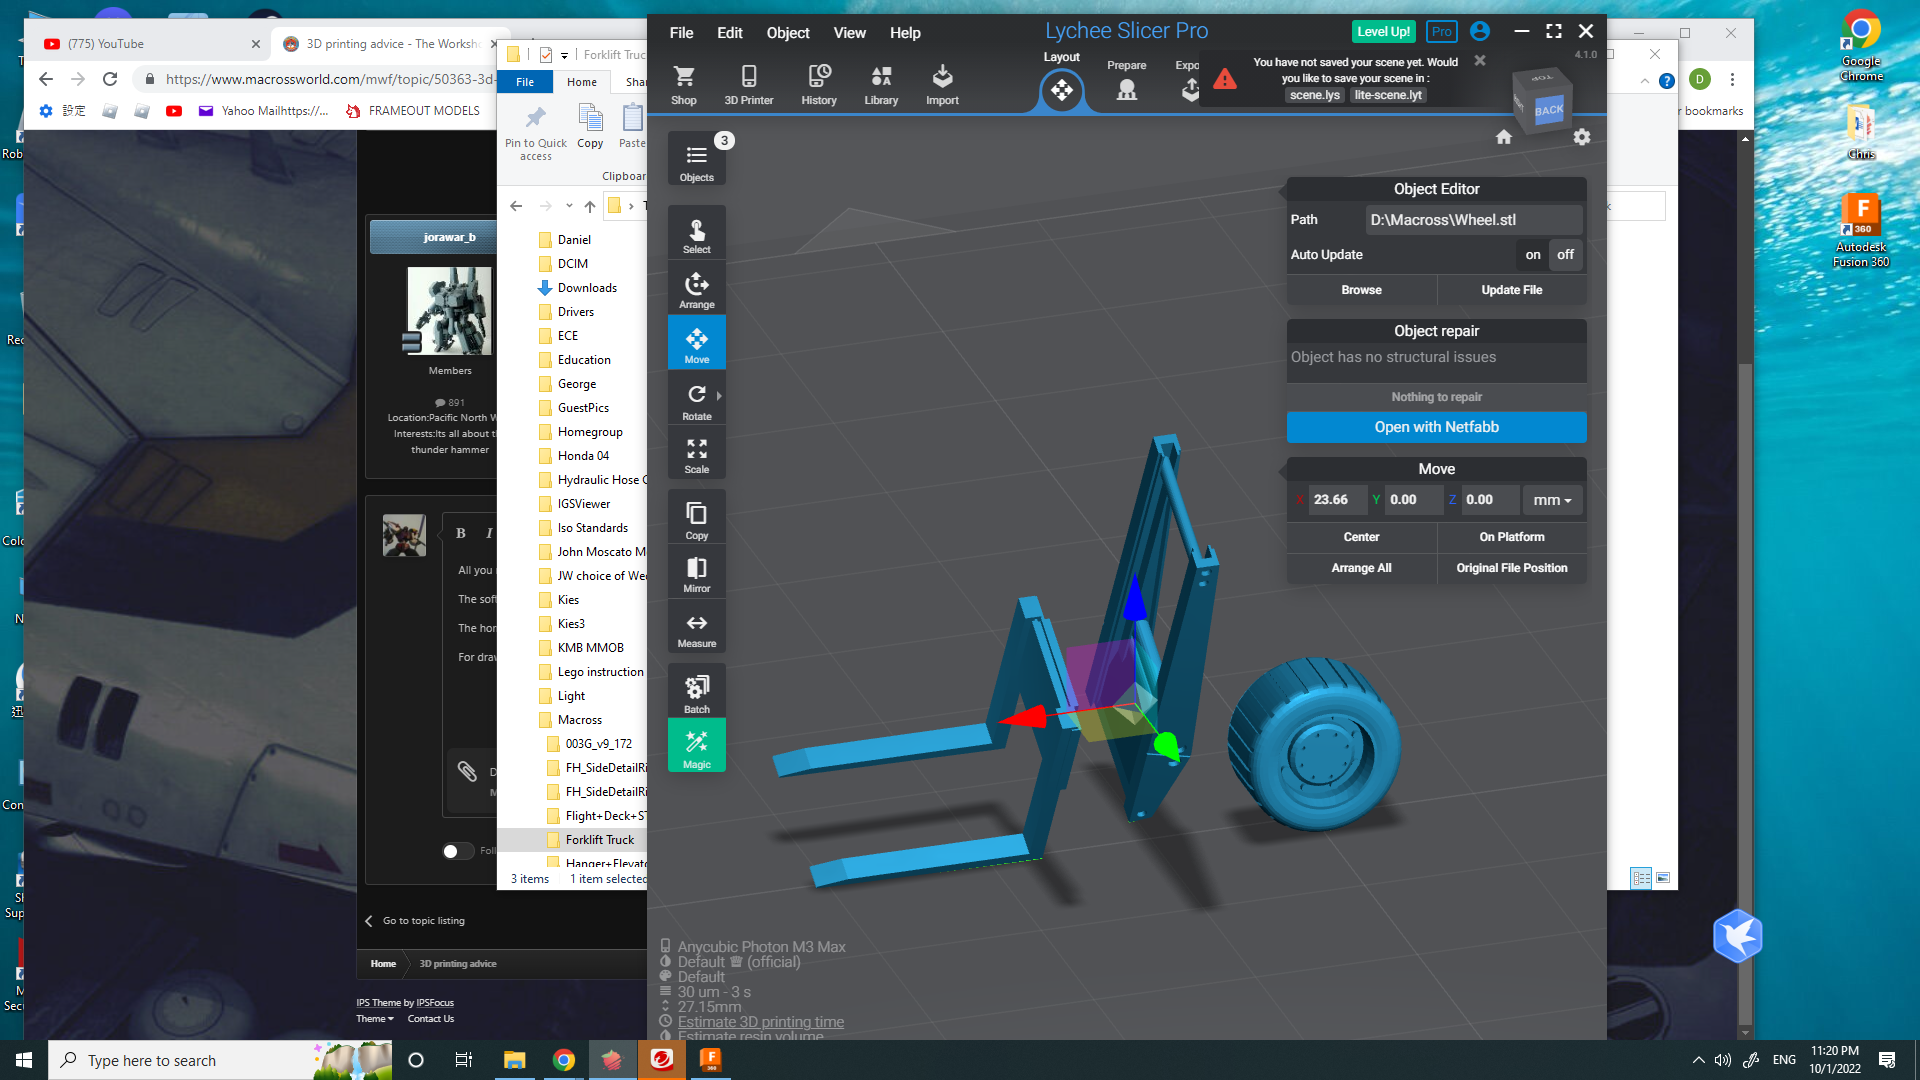The height and width of the screenshot is (1080, 1920).
Task: Open the File tab in File Explorer
Action: pos(525,82)
